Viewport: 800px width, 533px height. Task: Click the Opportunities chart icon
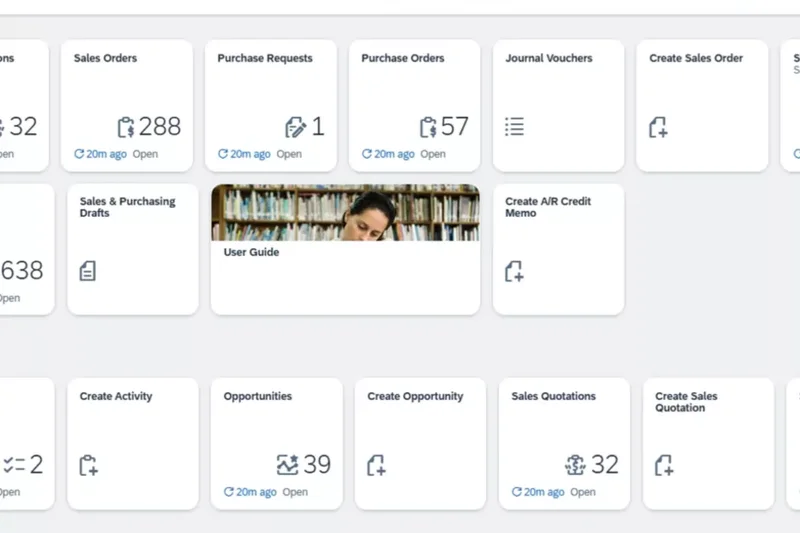pyautogui.click(x=288, y=465)
